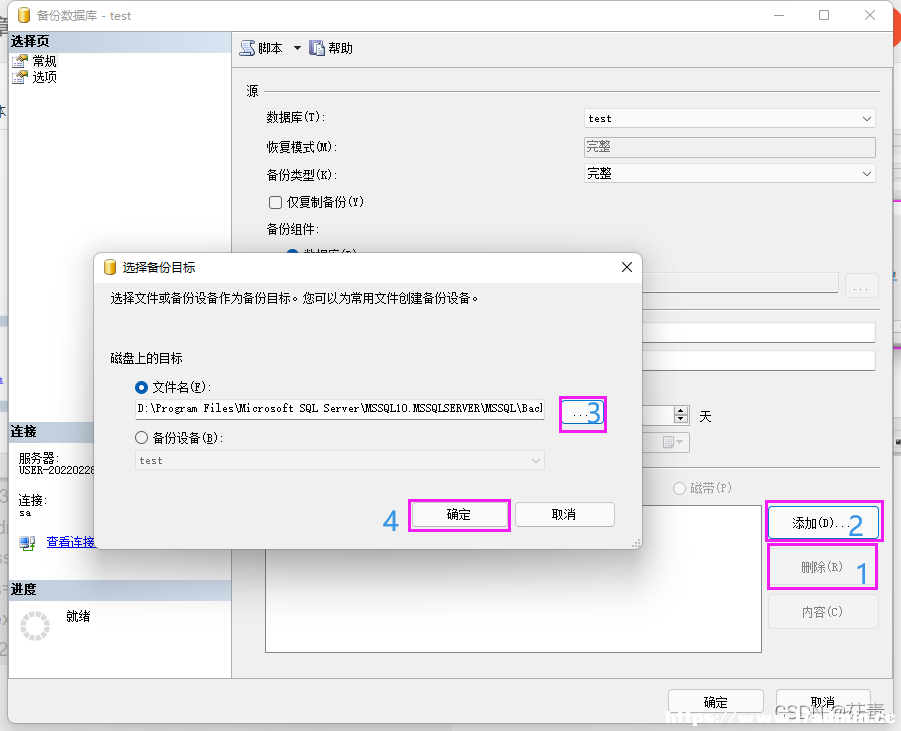The height and width of the screenshot is (731, 901).
Task: Select the Tape (磁带) radio button
Action: [x=679, y=488]
